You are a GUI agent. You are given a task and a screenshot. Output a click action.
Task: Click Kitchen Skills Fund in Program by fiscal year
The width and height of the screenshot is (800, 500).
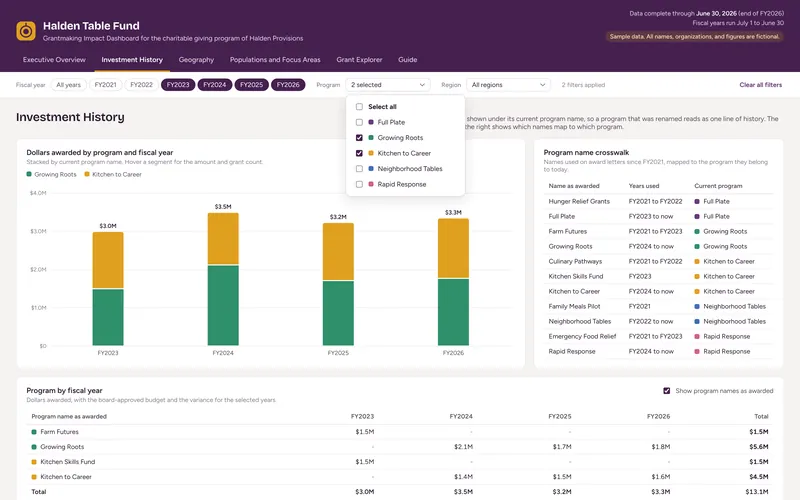tap(67, 462)
